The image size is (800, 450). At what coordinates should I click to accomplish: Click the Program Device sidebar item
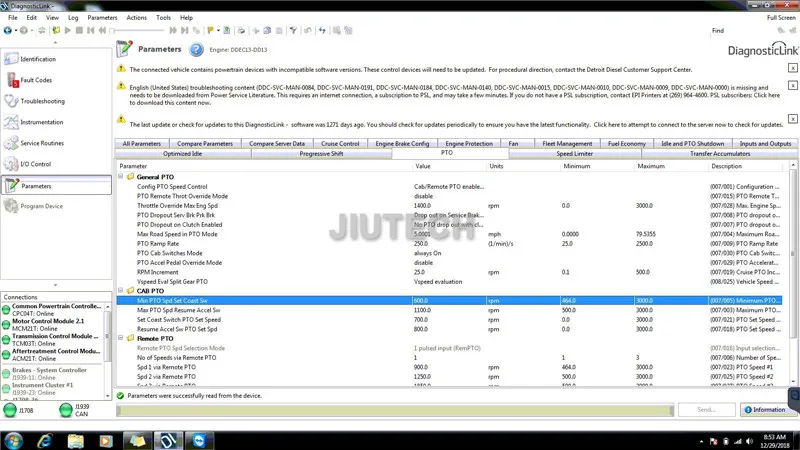pyautogui.click(x=56, y=206)
